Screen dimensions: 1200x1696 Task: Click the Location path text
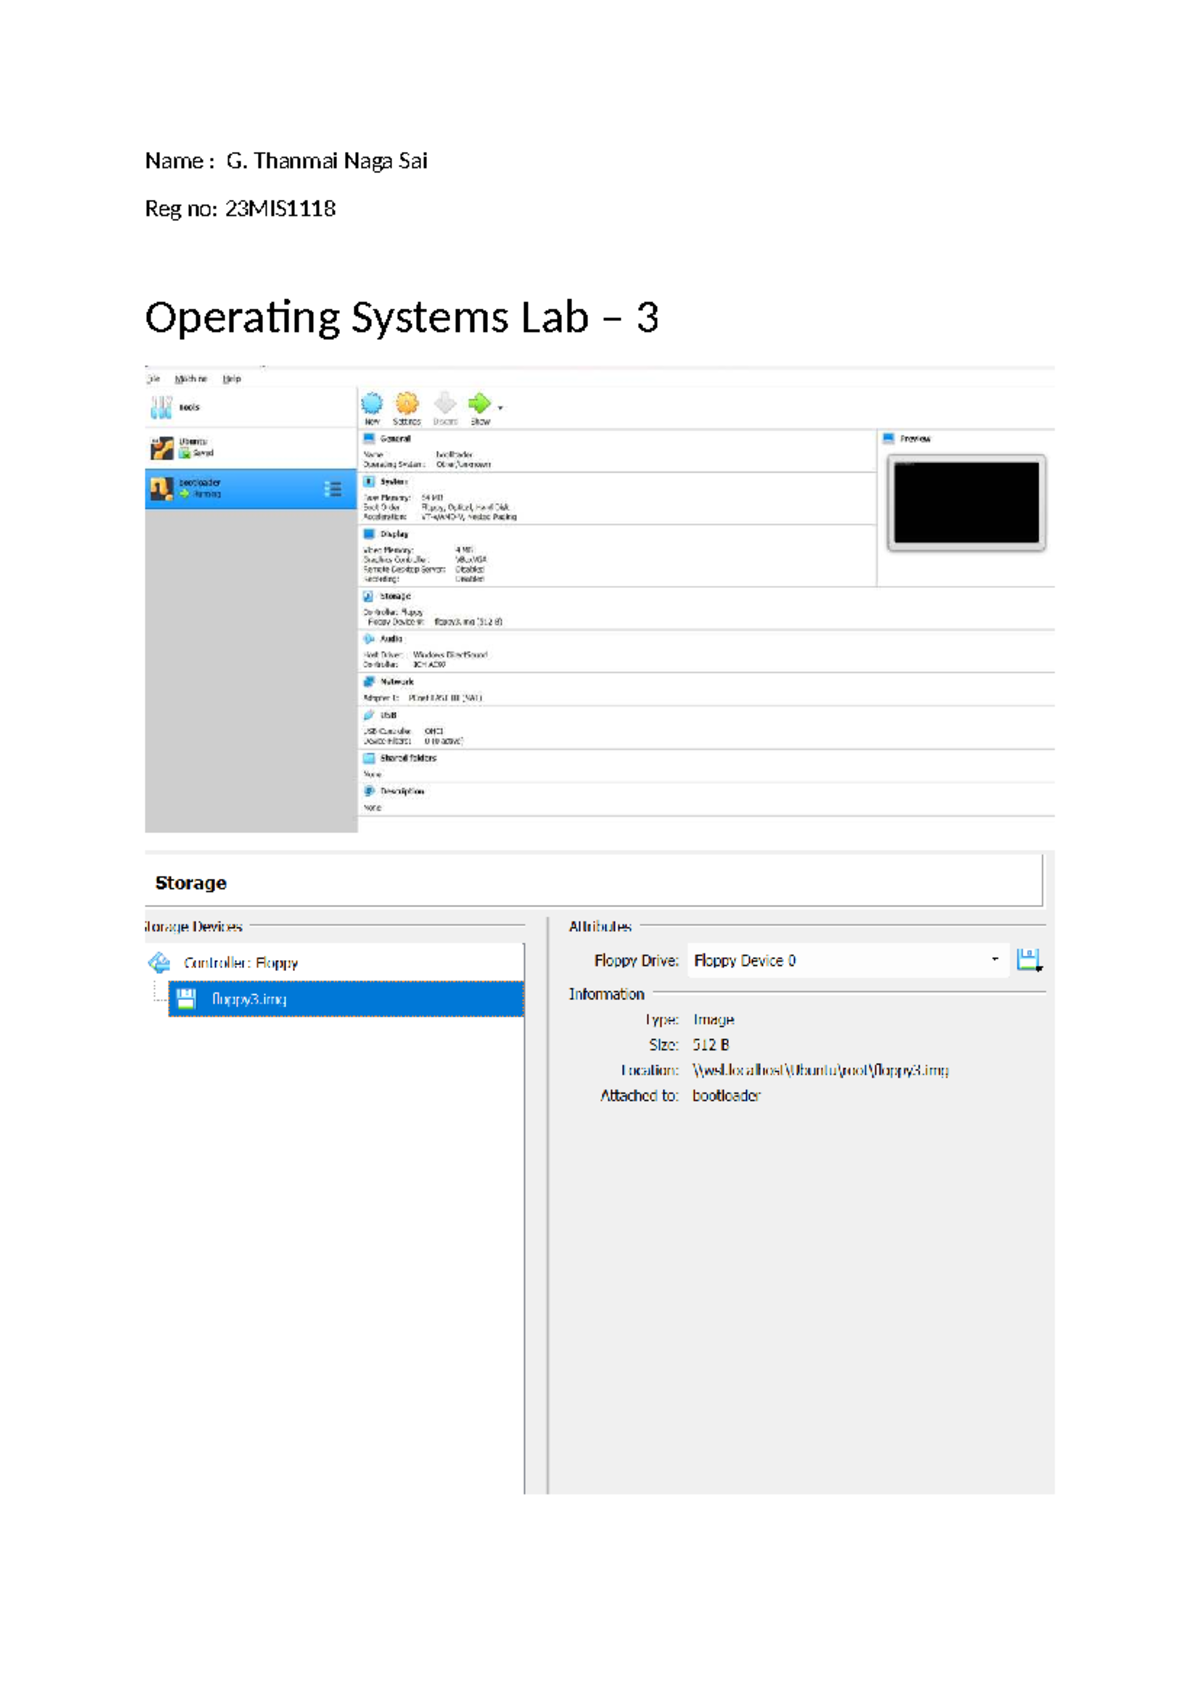click(820, 1070)
